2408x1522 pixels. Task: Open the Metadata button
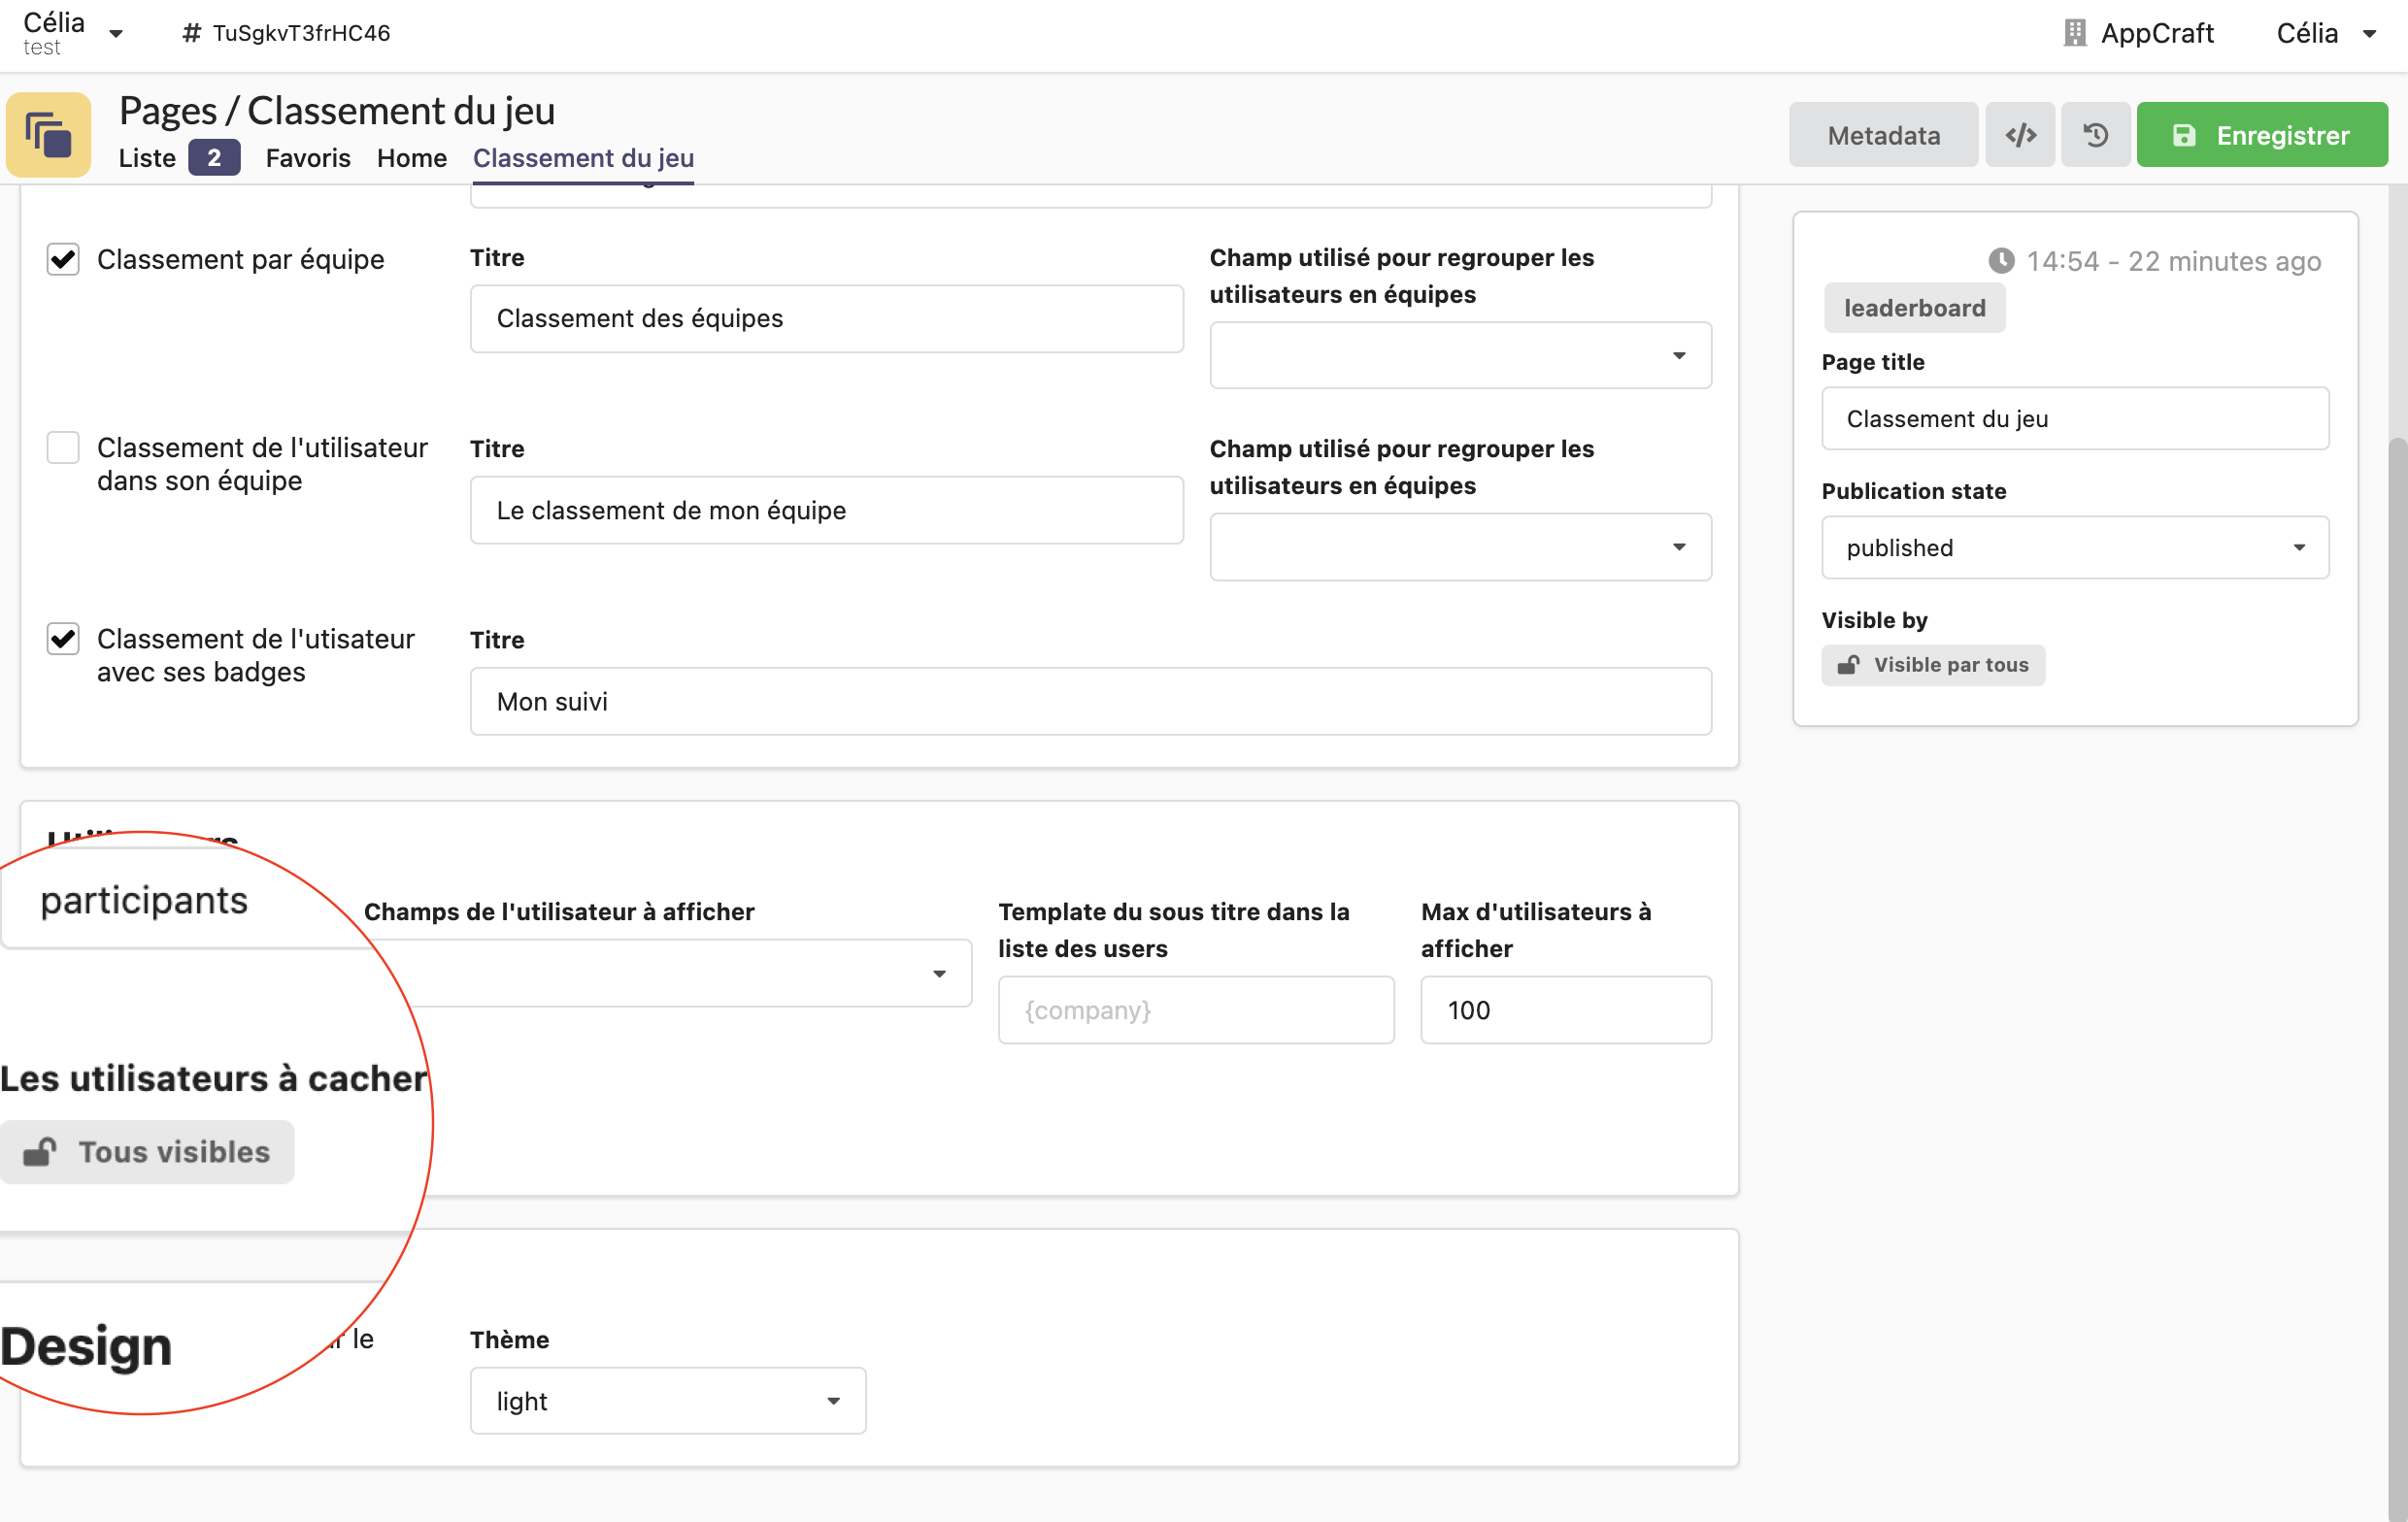pyautogui.click(x=1882, y=135)
